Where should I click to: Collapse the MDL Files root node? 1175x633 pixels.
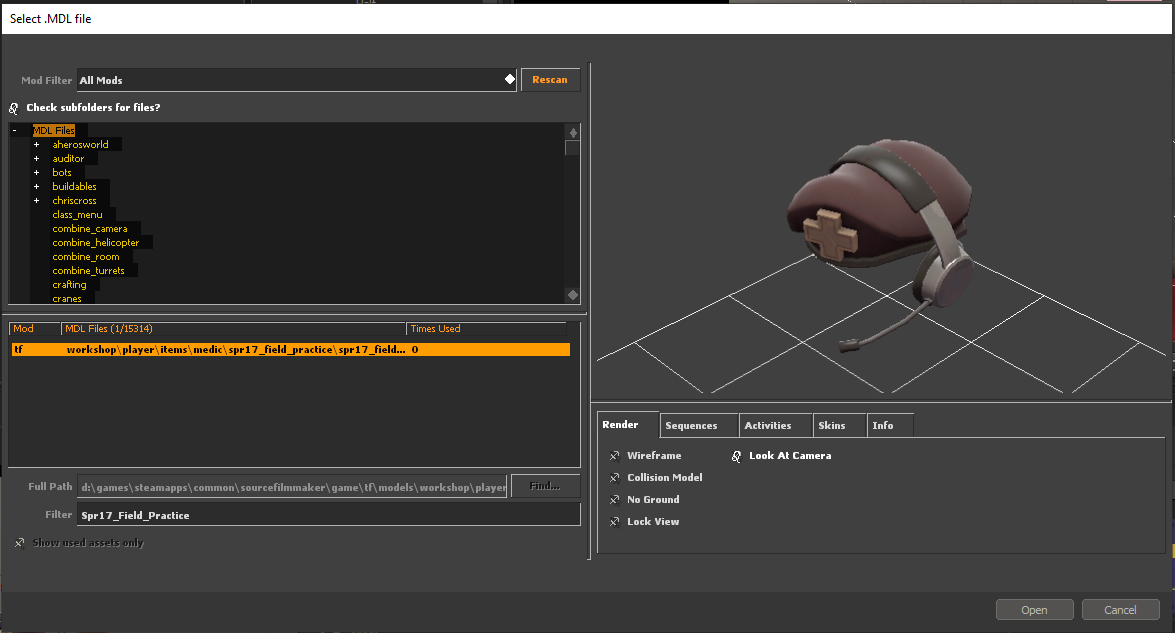[15, 131]
